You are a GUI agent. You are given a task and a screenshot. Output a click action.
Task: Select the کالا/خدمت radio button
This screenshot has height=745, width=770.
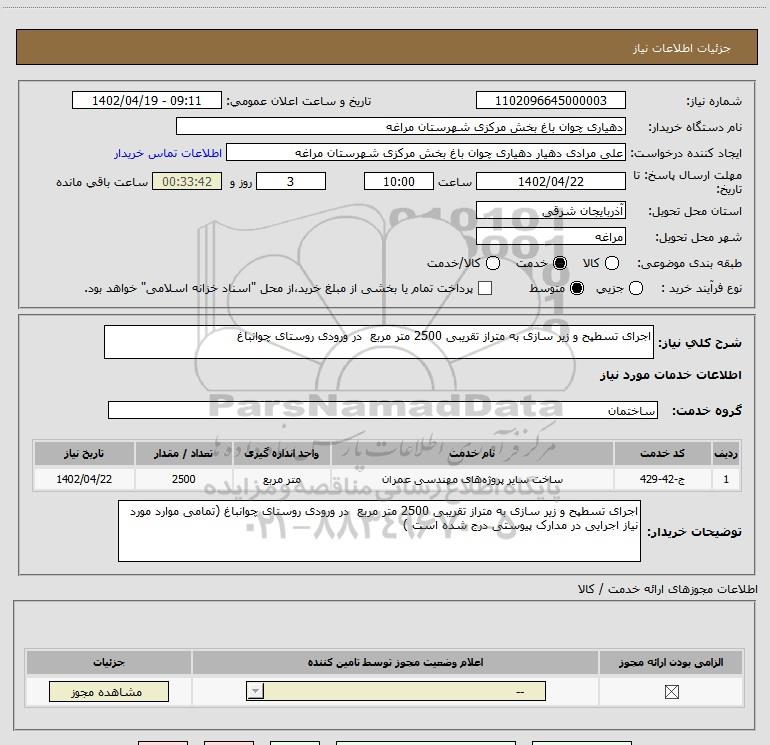click(493, 263)
